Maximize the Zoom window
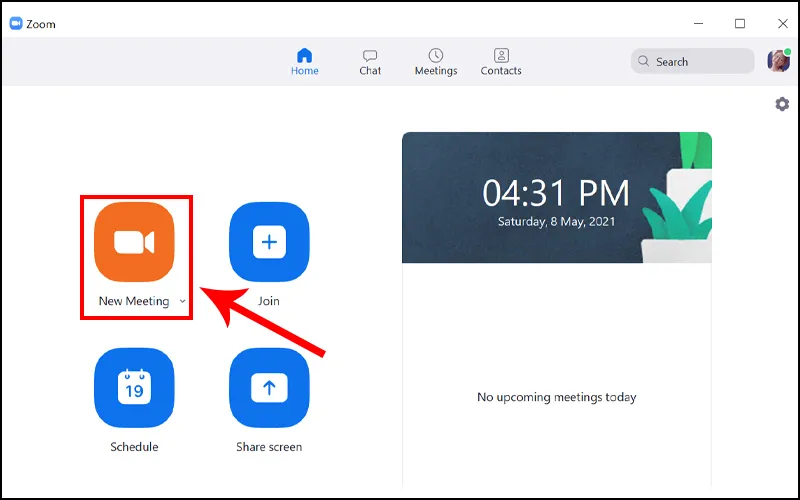Viewport: 800px width, 500px height. pyautogui.click(x=740, y=23)
